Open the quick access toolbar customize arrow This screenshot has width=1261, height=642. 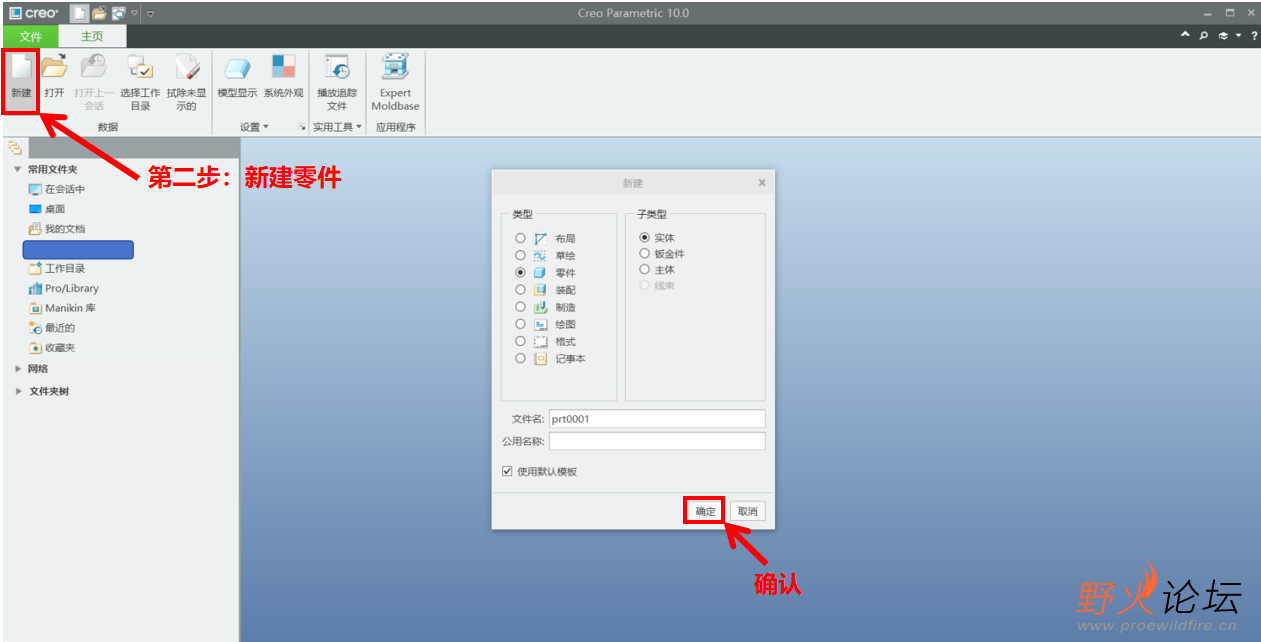pyautogui.click(x=150, y=13)
